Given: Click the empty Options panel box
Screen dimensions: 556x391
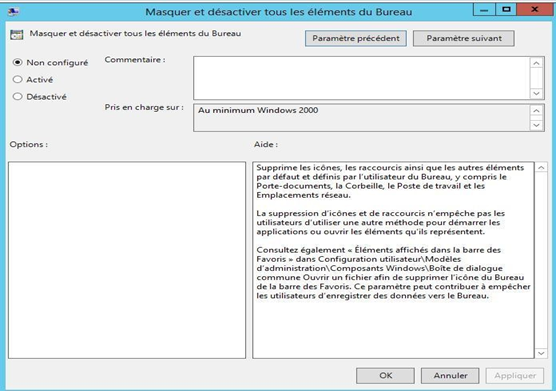Looking at the screenshot, I should [x=127, y=260].
